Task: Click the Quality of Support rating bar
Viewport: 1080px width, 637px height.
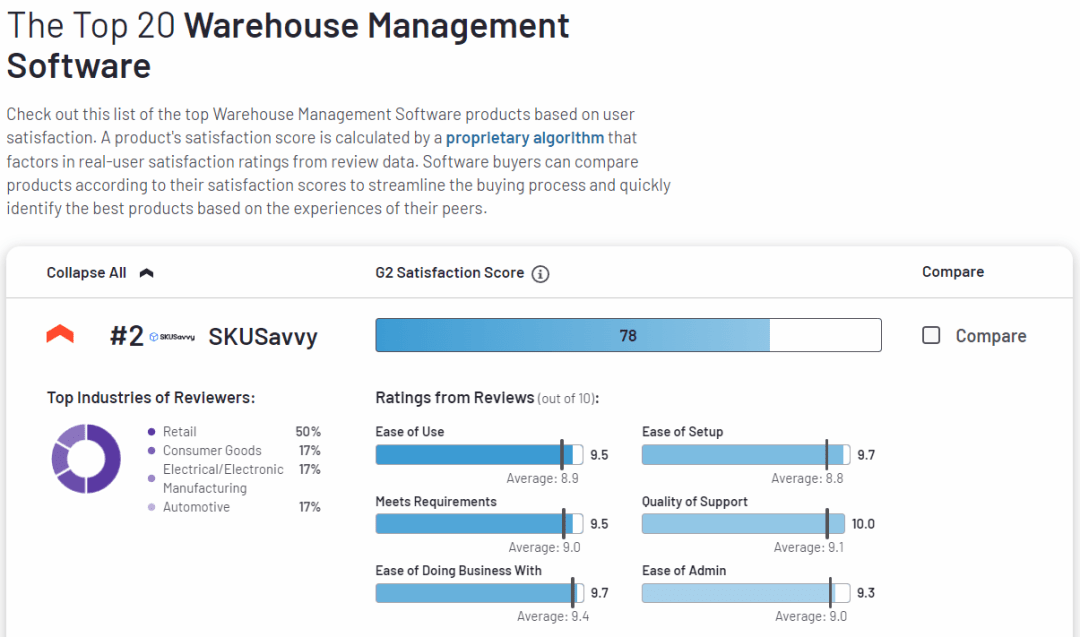Action: click(x=743, y=523)
